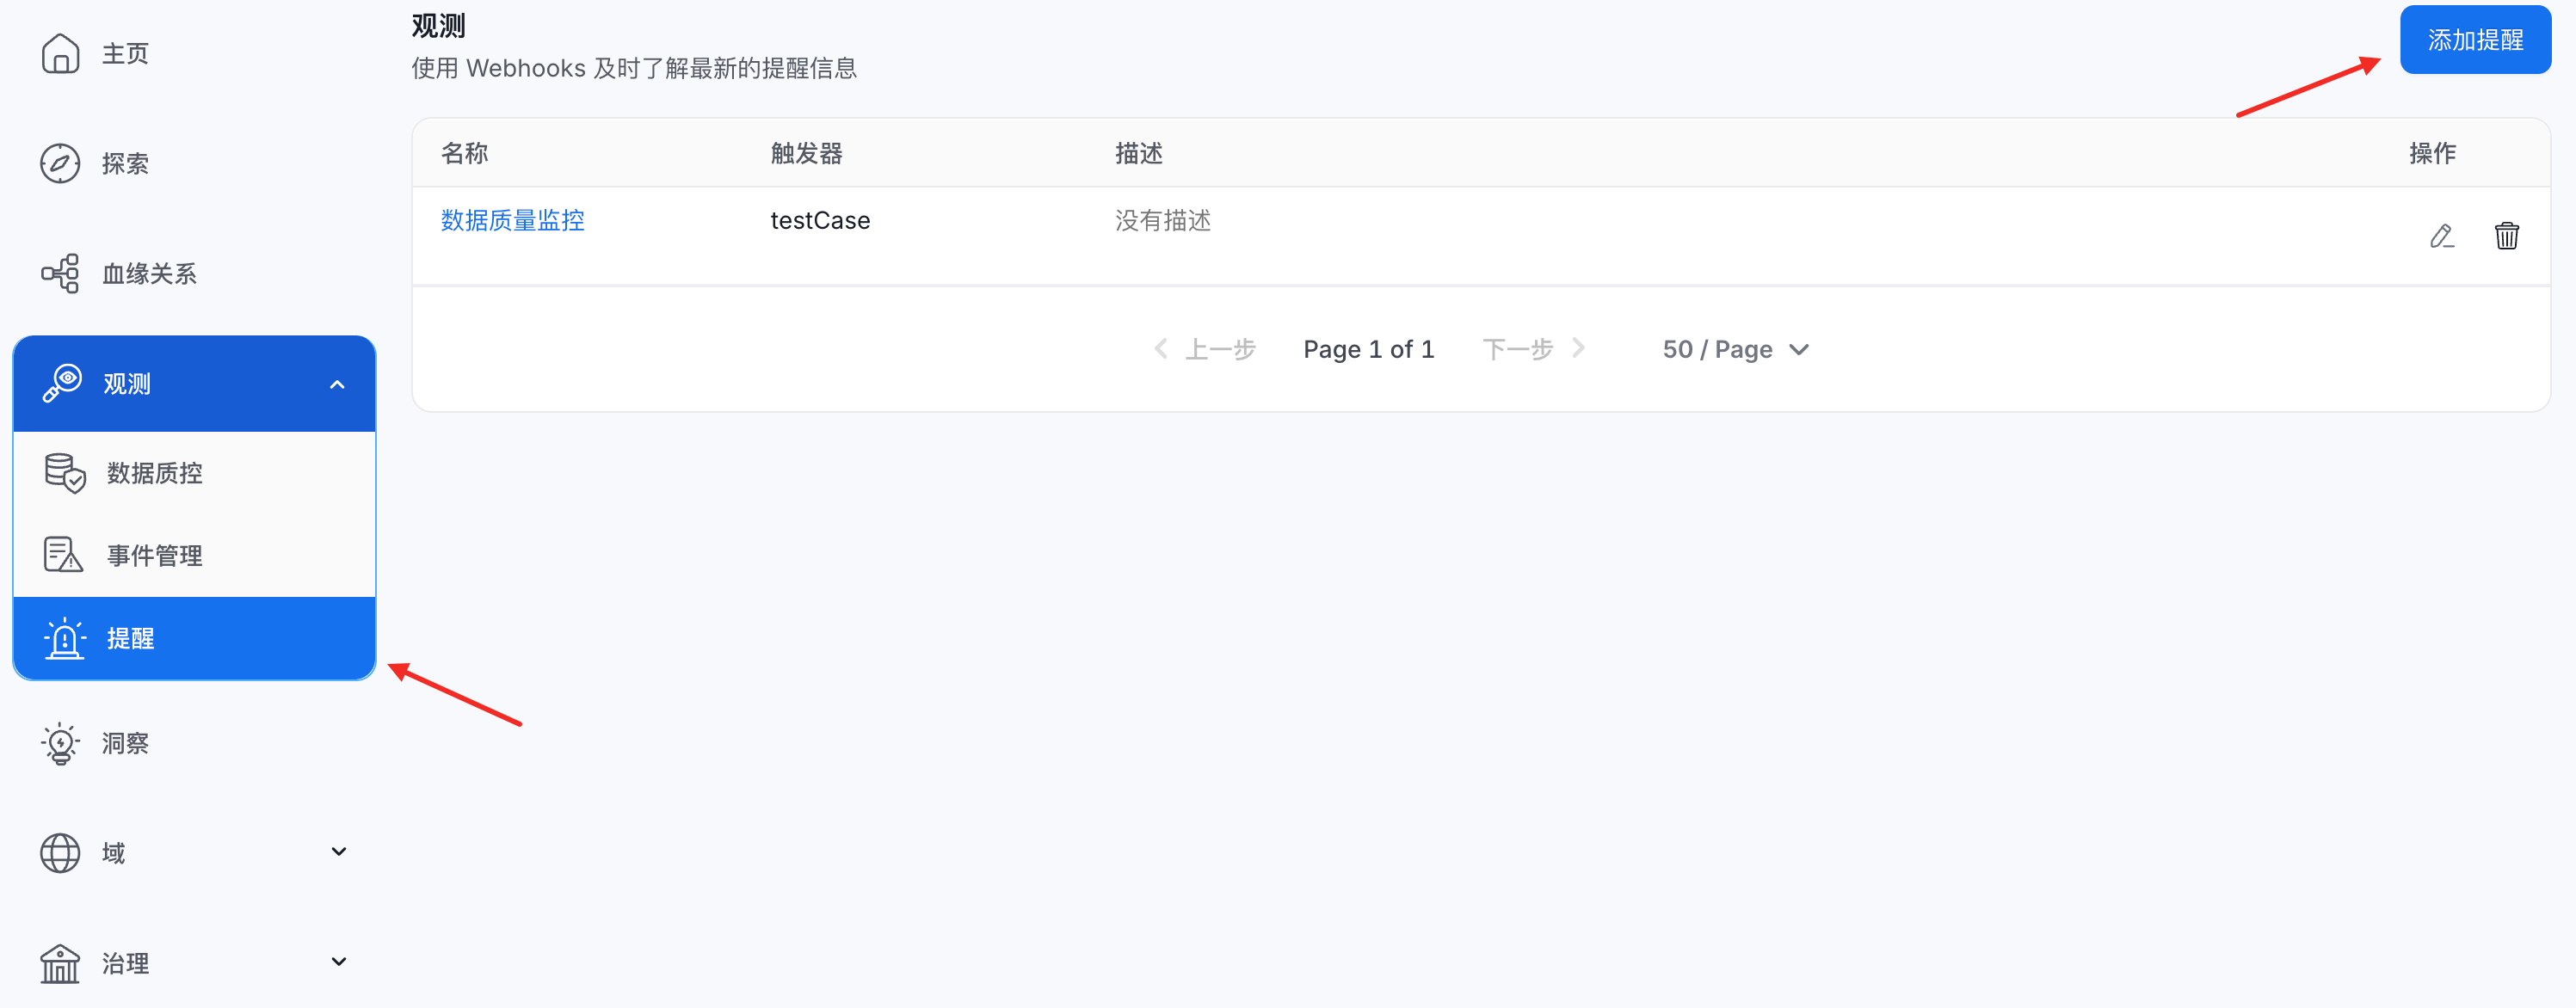2576x1008 pixels.
Task: Expand the 域 (Domain) menu chevron
Action: tap(338, 852)
